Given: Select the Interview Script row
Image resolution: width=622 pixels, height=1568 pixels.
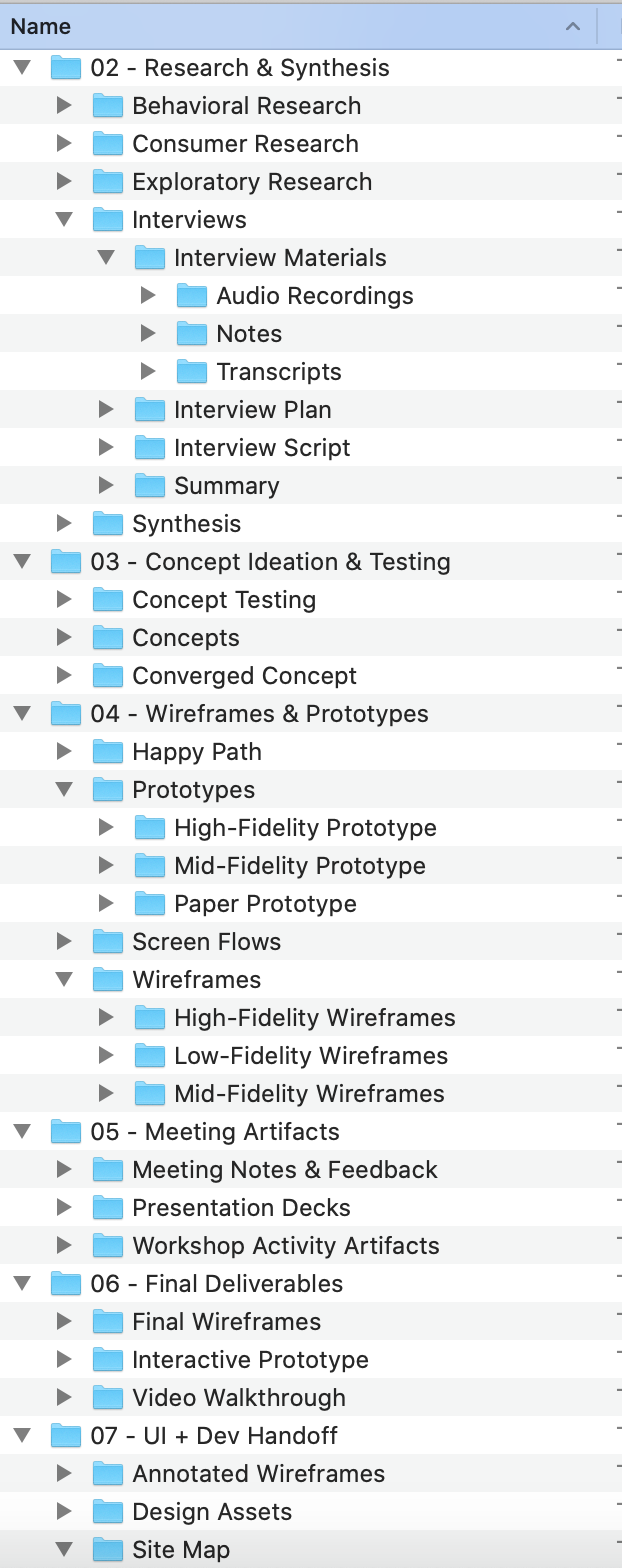Looking at the screenshot, I should click(311, 448).
